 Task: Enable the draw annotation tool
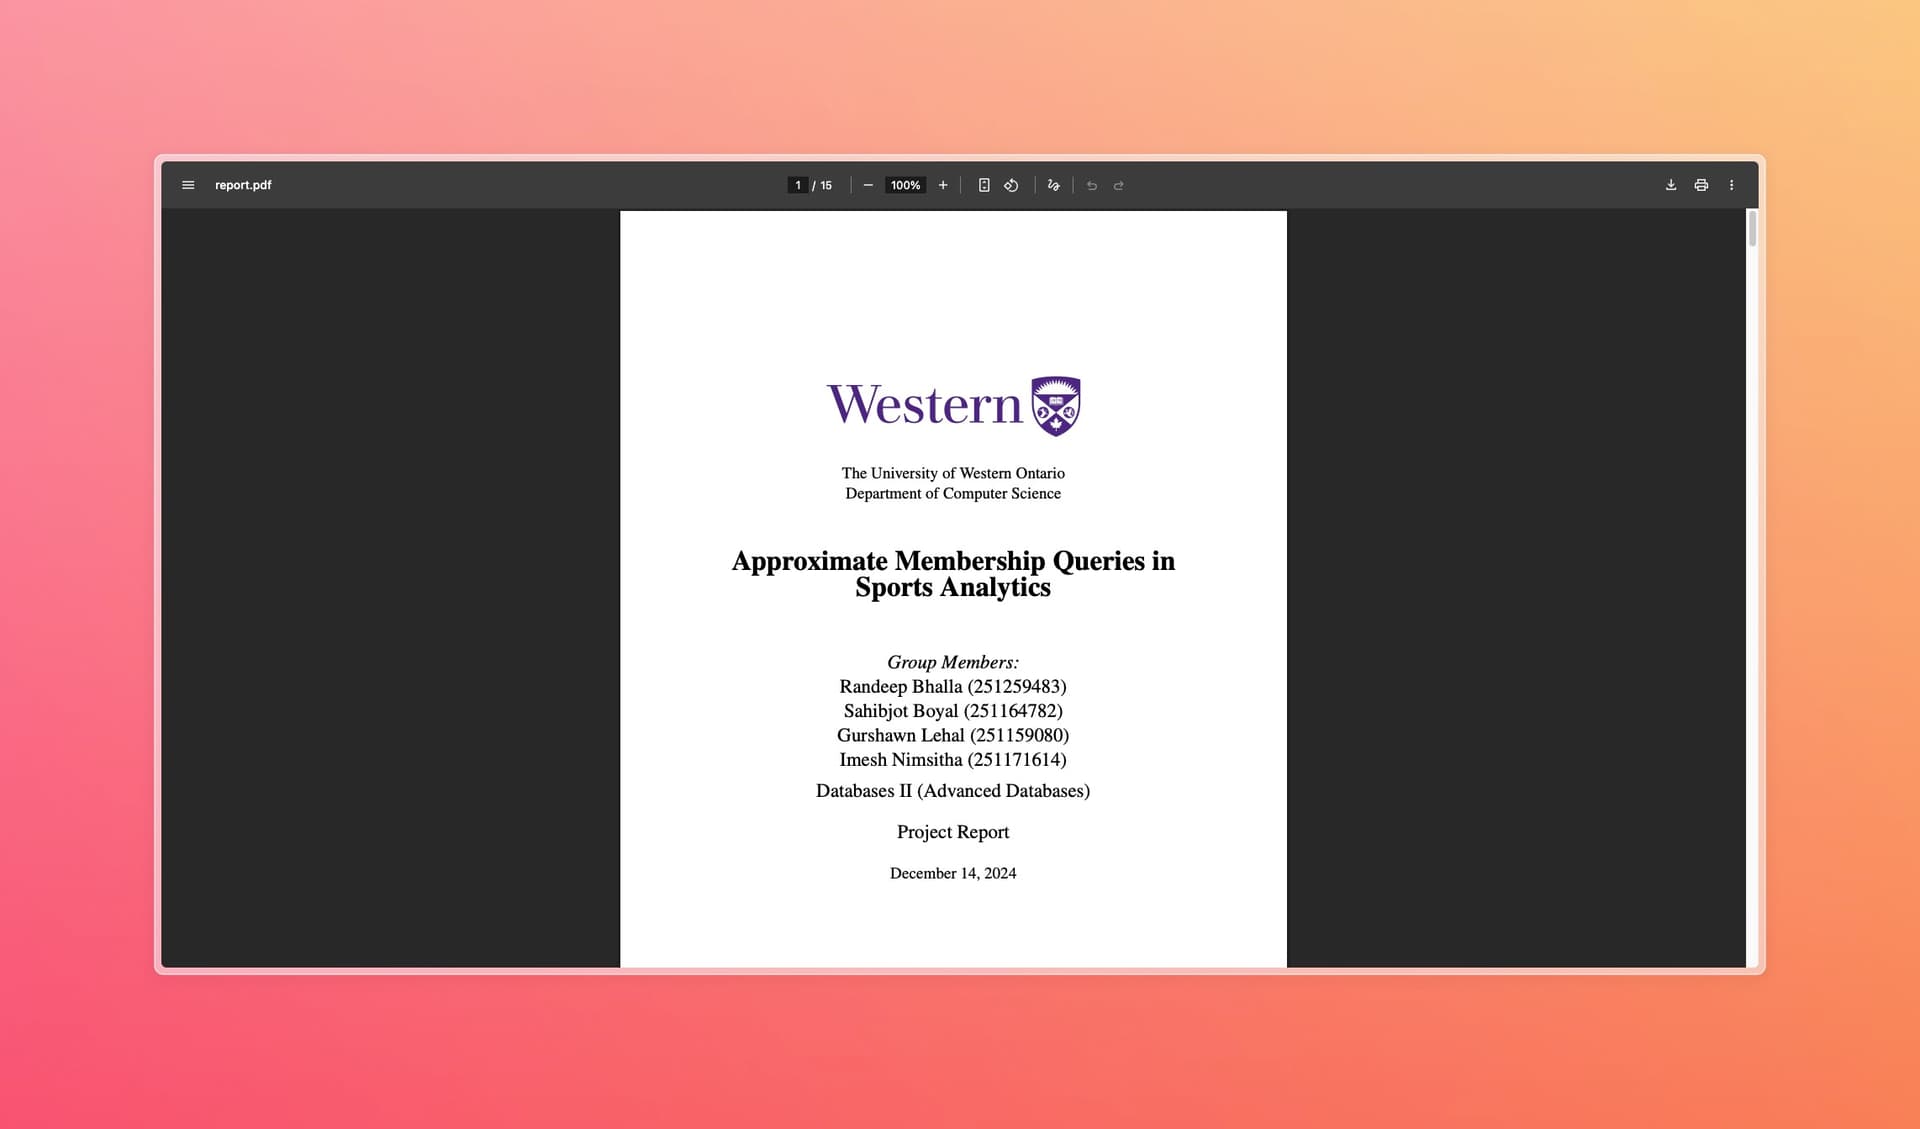coord(1053,185)
